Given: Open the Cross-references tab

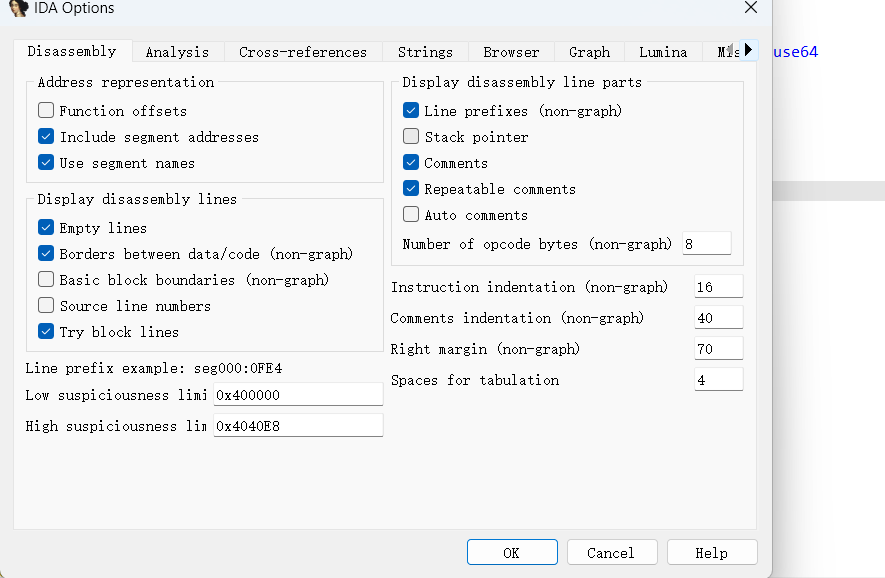Looking at the screenshot, I should [x=302, y=52].
